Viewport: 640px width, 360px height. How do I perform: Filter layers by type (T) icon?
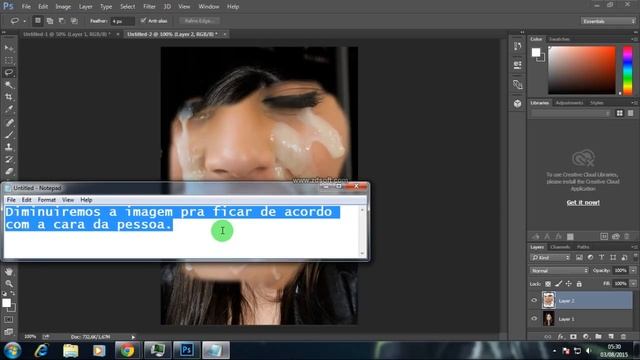pyautogui.click(x=602, y=258)
